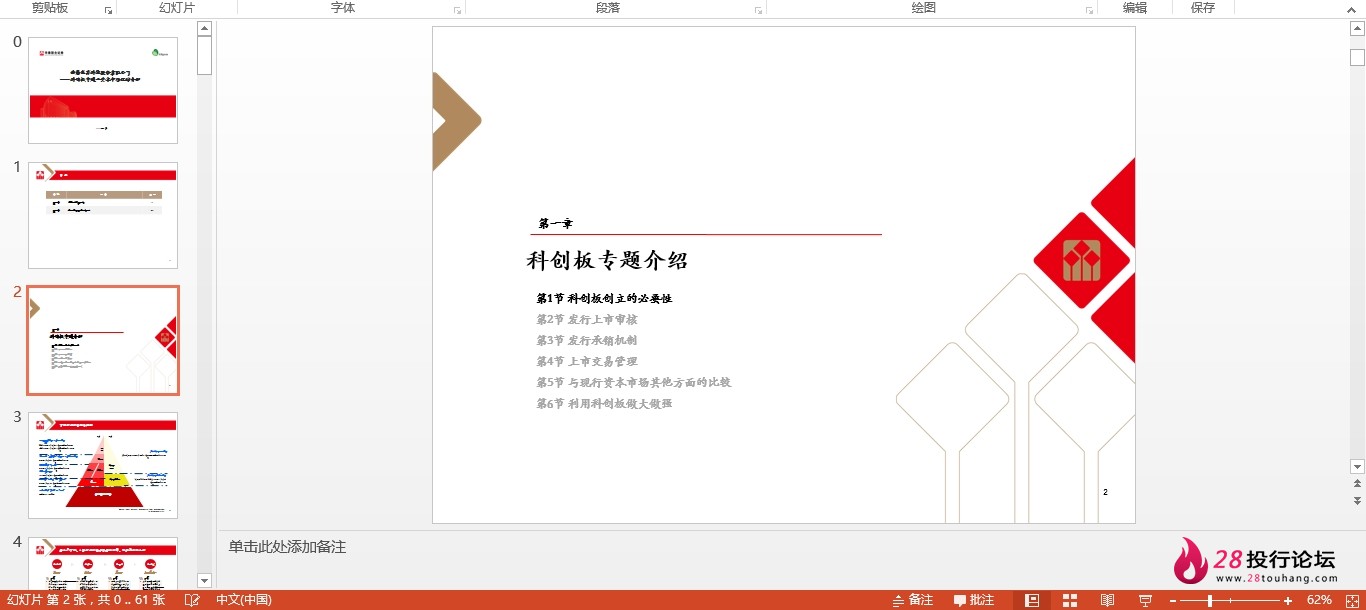
Task: Toggle the 备注 notes pane button
Action: coord(912,600)
